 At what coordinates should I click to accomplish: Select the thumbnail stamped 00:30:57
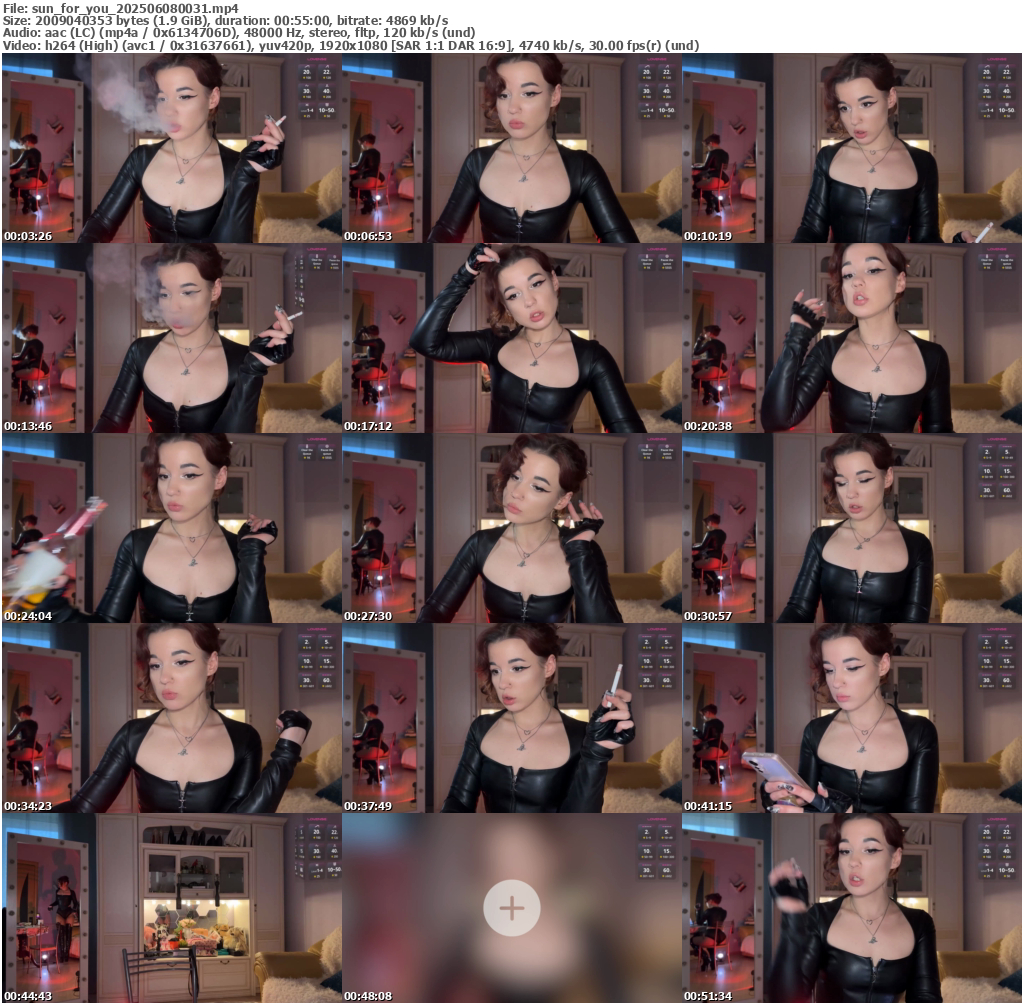click(851, 528)
